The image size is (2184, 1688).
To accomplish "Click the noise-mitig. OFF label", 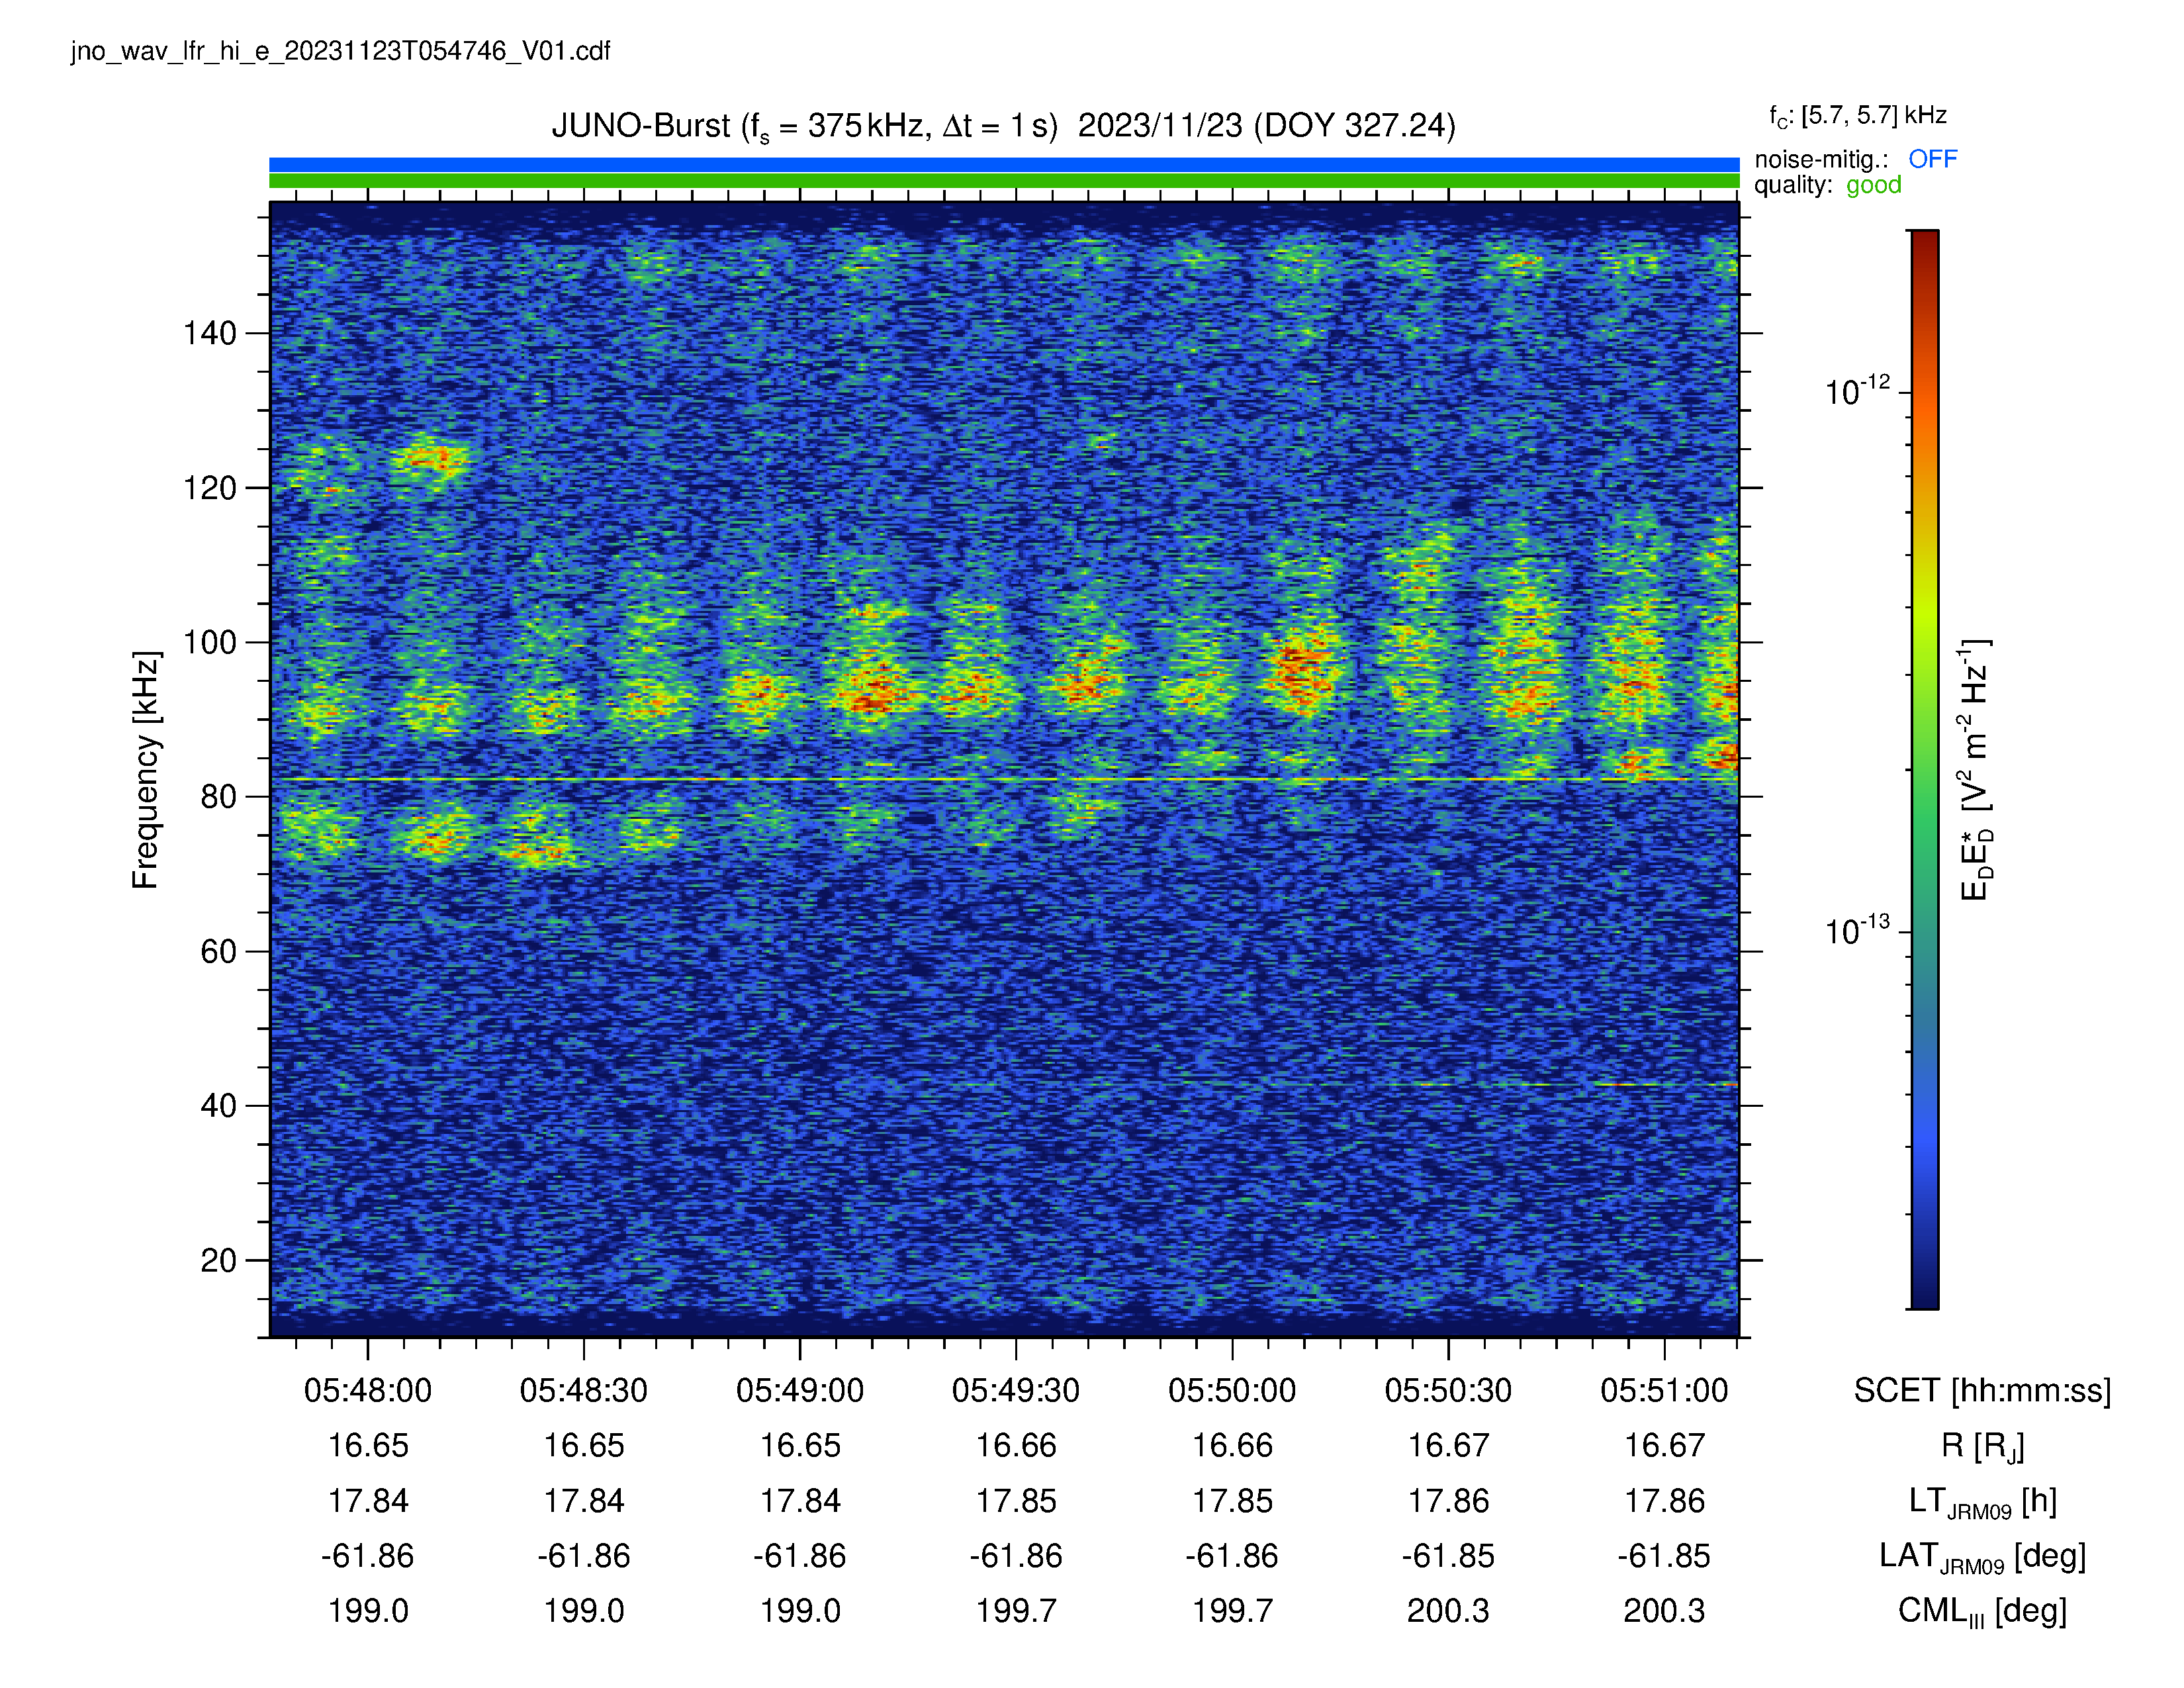I will click(x=1855, y=159).
